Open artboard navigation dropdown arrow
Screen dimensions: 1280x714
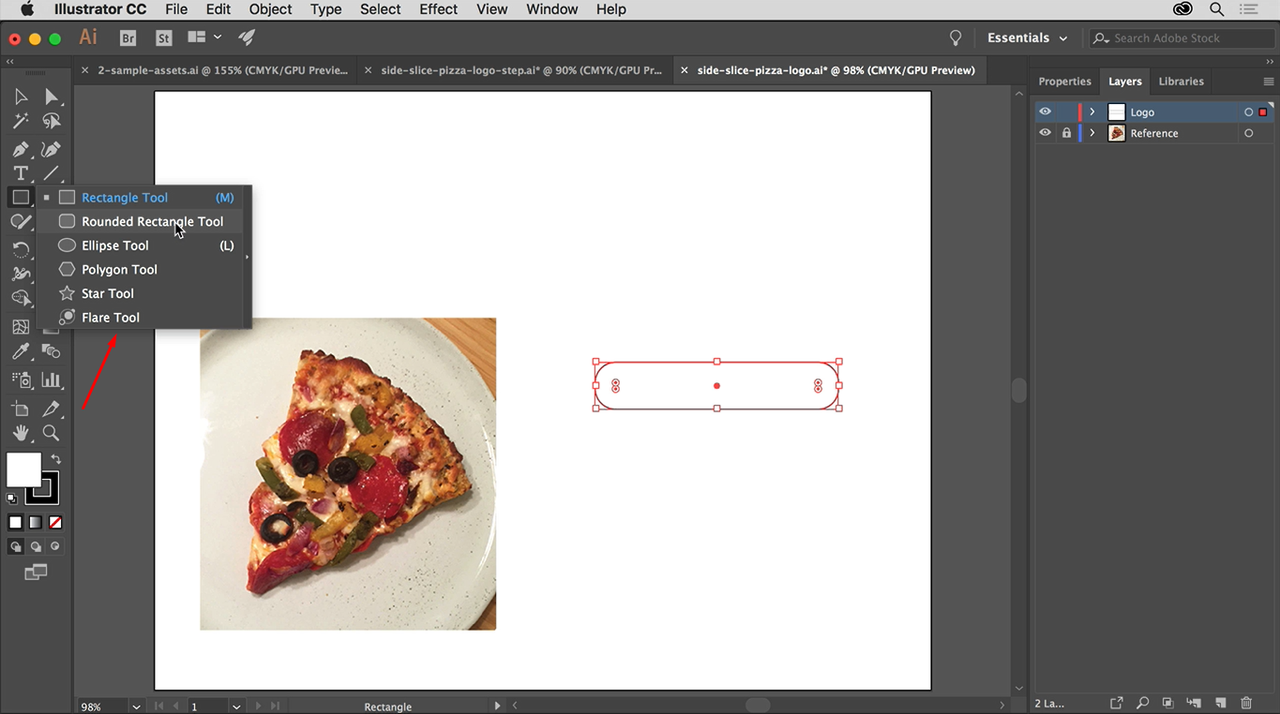pos(236,706)
